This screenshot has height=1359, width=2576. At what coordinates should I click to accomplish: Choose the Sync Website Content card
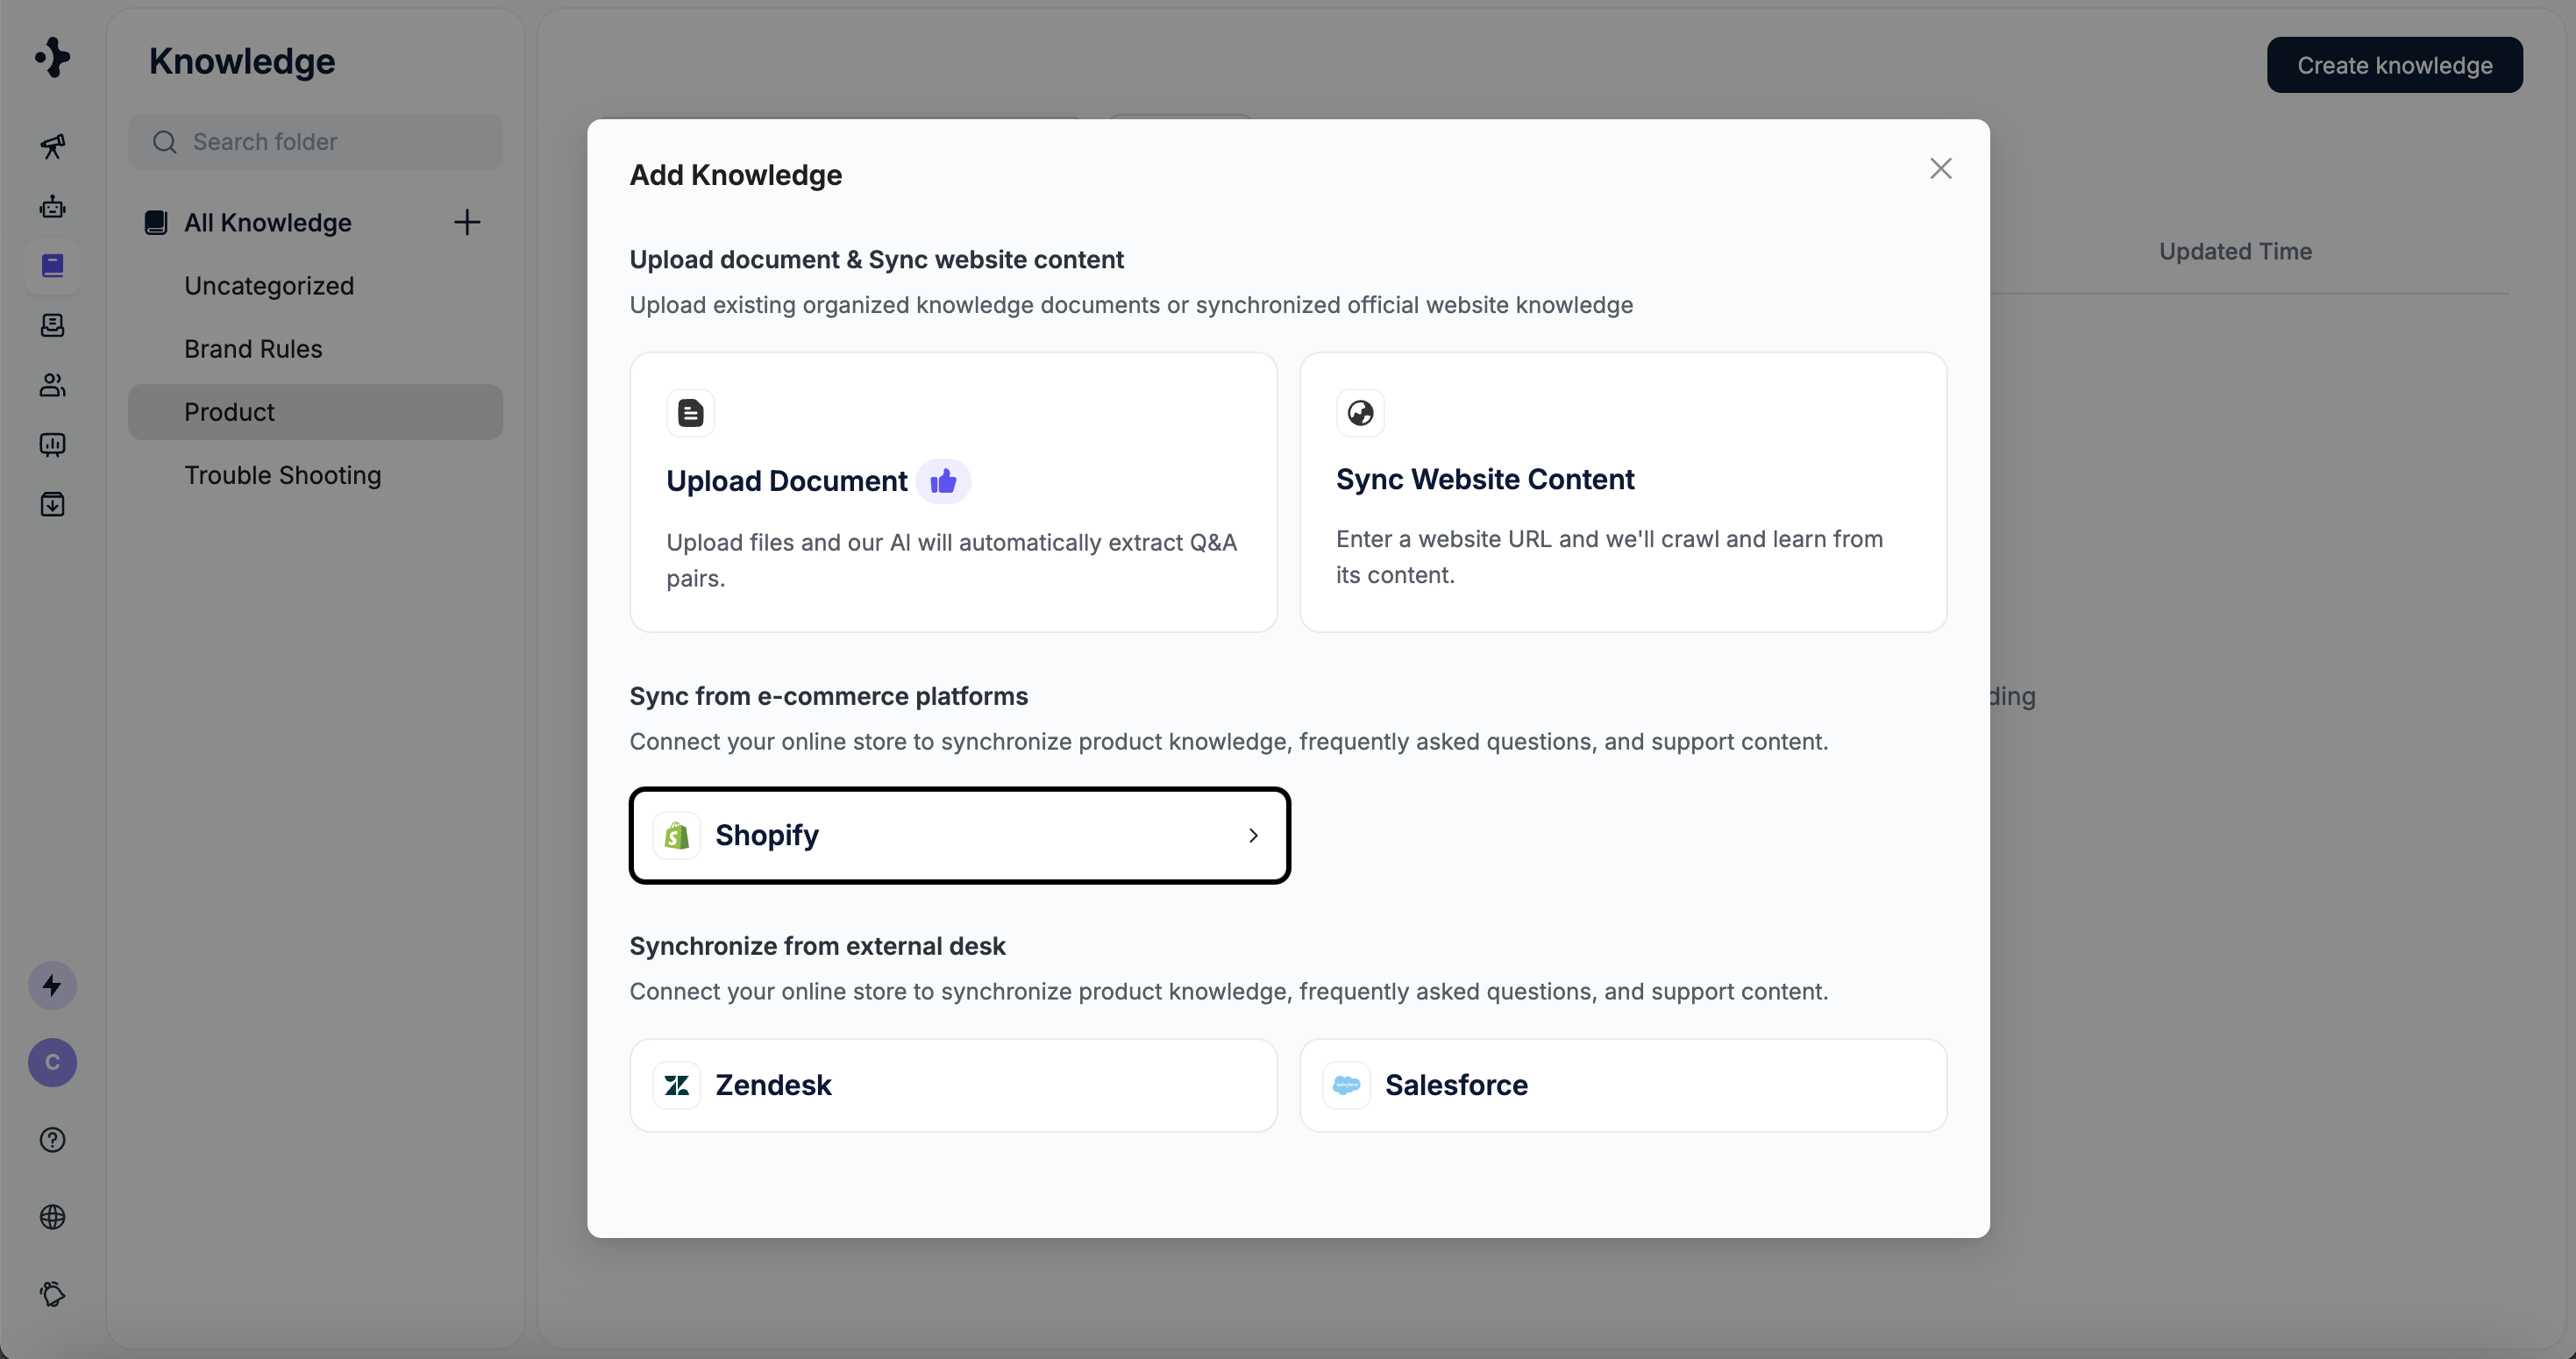coord(1622,492)
